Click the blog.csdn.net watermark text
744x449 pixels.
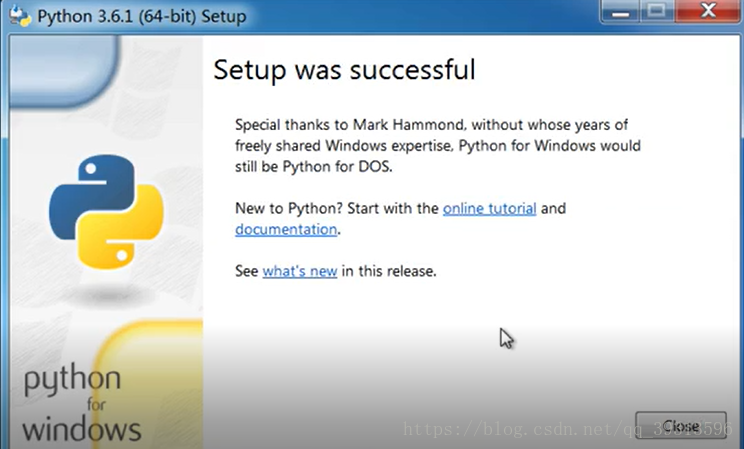click(x=568, y=430)
